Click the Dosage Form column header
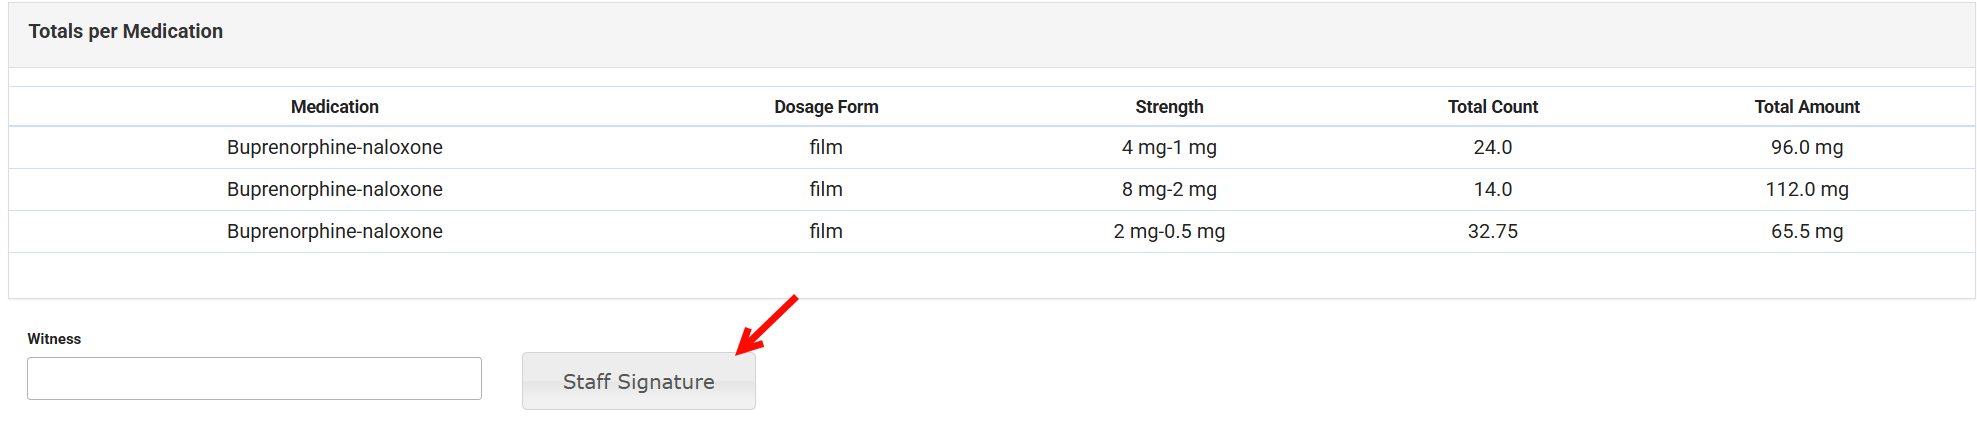 coord(826,107)
